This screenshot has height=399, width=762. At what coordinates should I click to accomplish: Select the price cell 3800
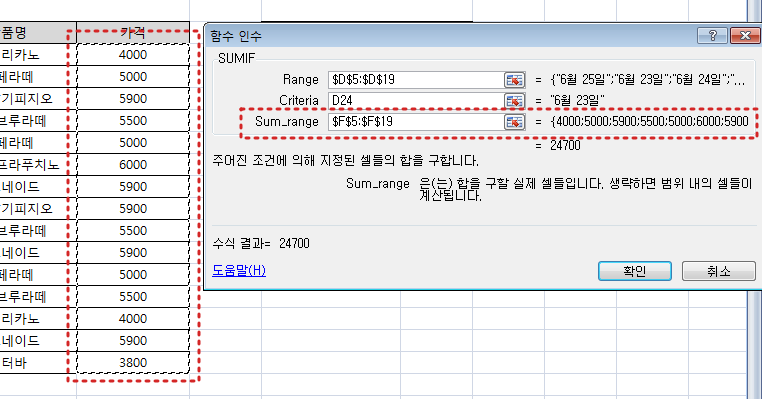tap(133, 363)
